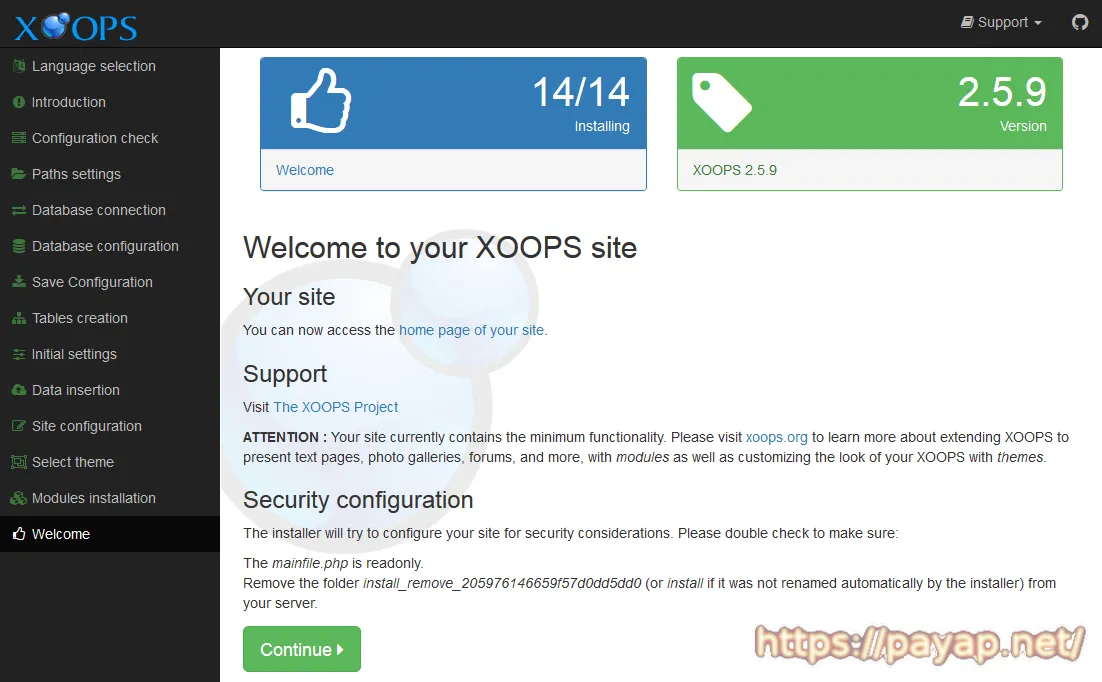Click the mainfile.php text
Screen dimensions: 1102x682
[x=310, y=563]
